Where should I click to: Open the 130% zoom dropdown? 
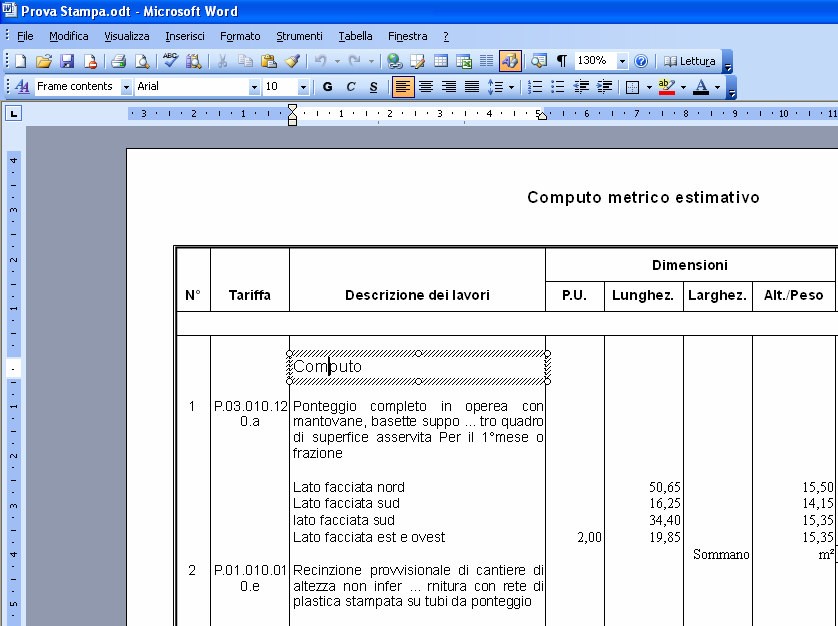coord(622,61)
